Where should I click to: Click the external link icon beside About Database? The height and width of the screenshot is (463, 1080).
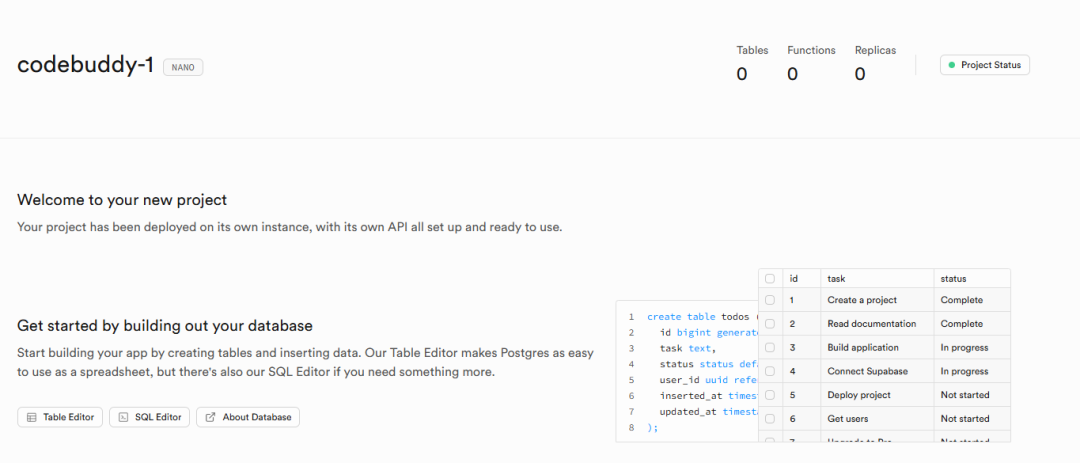[210, 417]
